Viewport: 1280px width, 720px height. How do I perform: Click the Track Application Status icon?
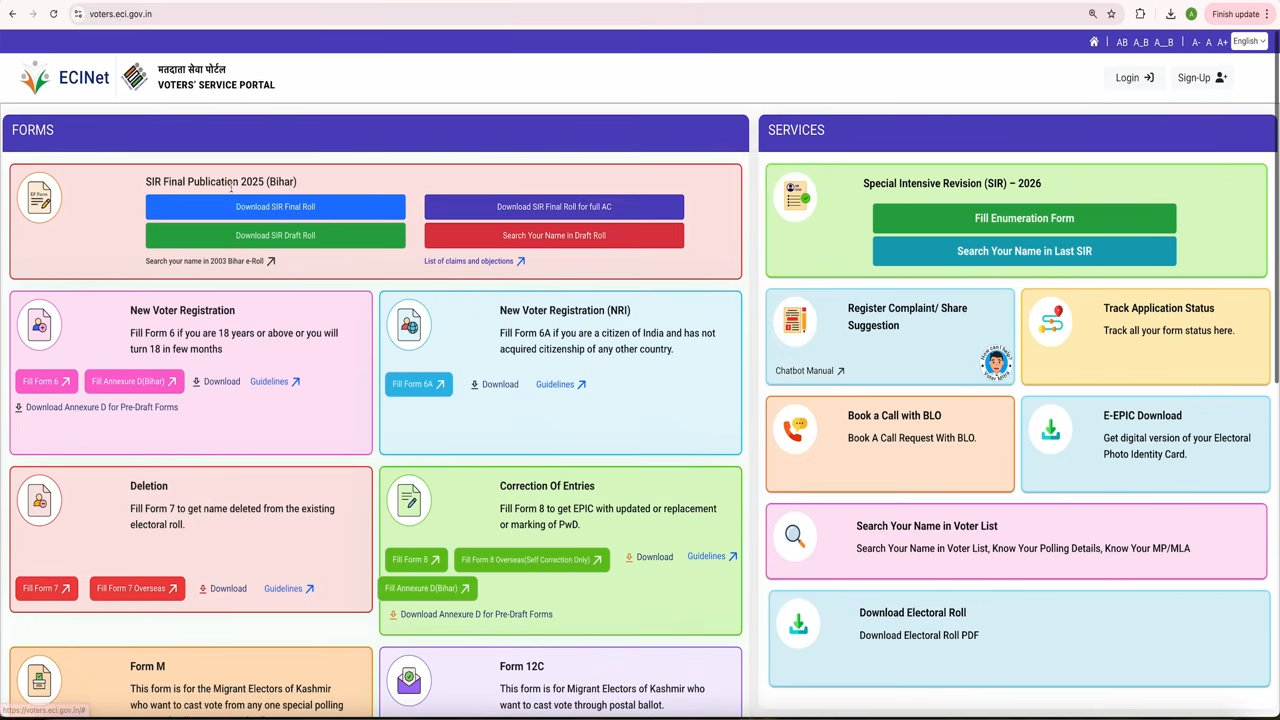coord(1051,322)
